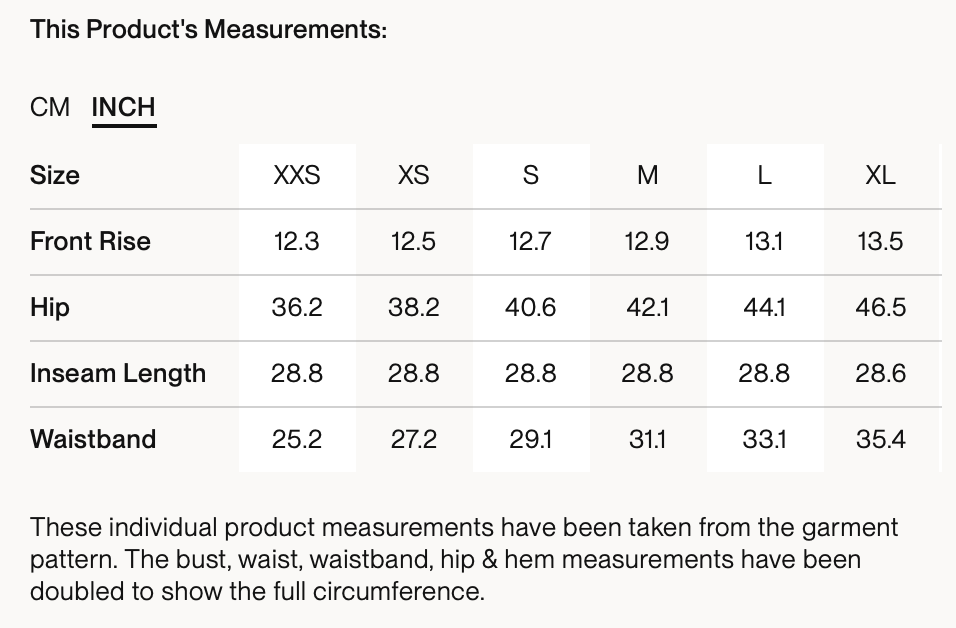Image resolution: width=956 pixels, height=628 pixels.
Task: Select the Waistband row label
Action: pyautogui.click(x=93, y=440)
